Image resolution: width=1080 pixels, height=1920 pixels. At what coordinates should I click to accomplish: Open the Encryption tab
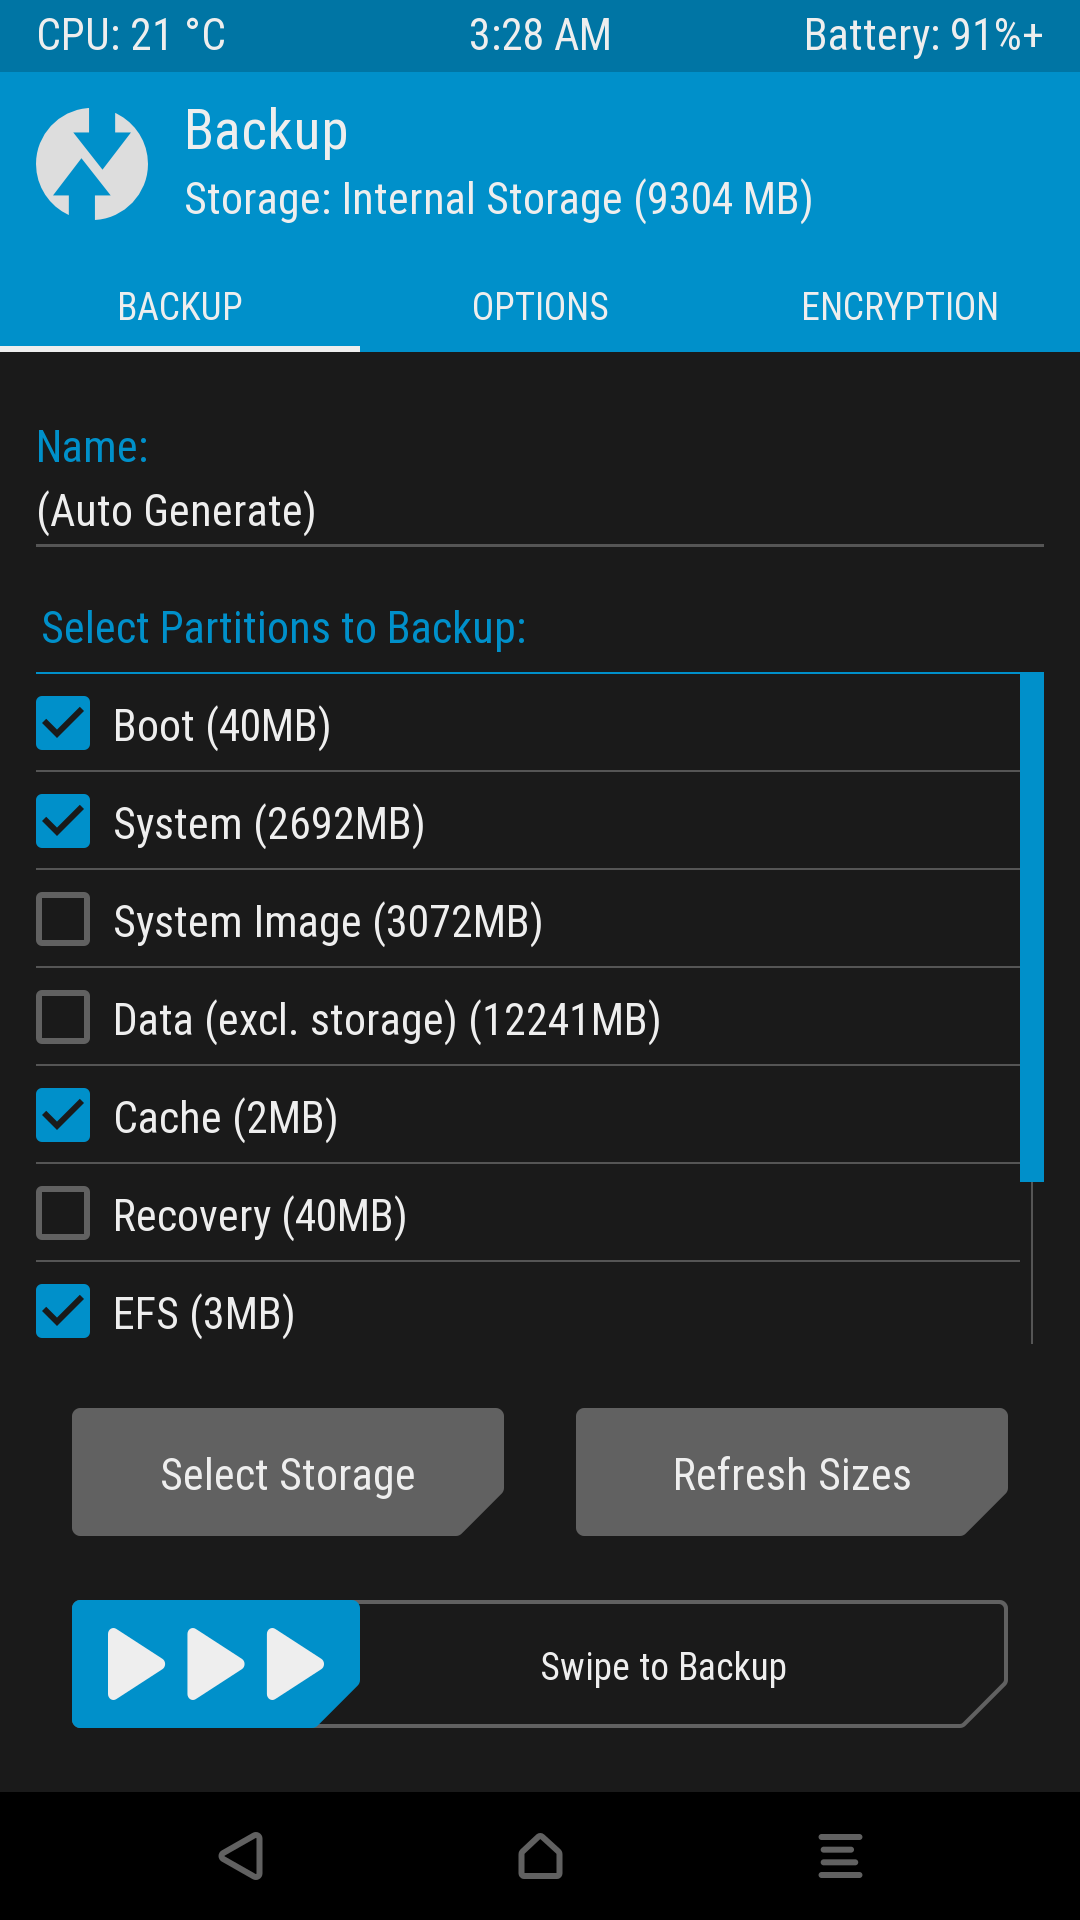point(899,306)
